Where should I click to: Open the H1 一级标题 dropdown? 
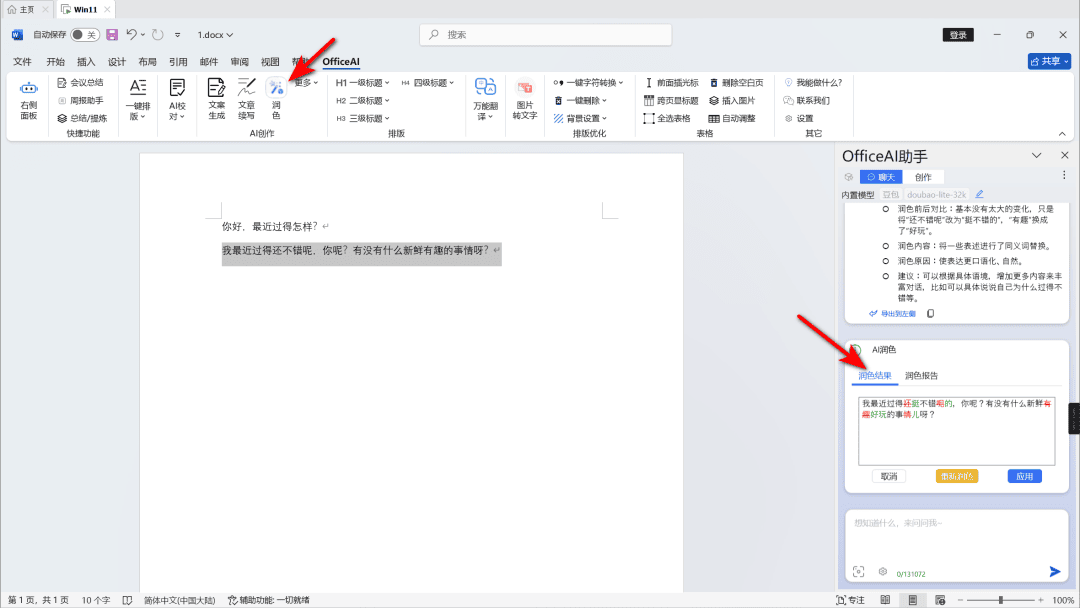[362, 83]
